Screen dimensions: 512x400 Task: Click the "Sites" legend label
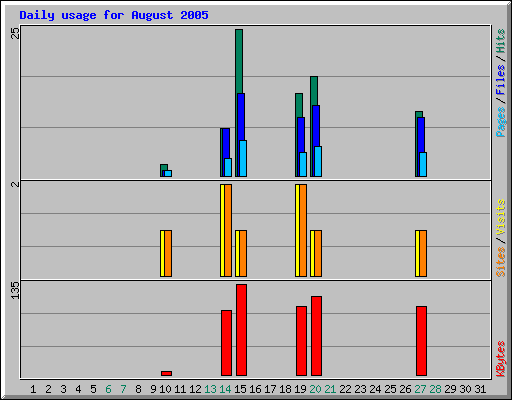coord(500,262)
